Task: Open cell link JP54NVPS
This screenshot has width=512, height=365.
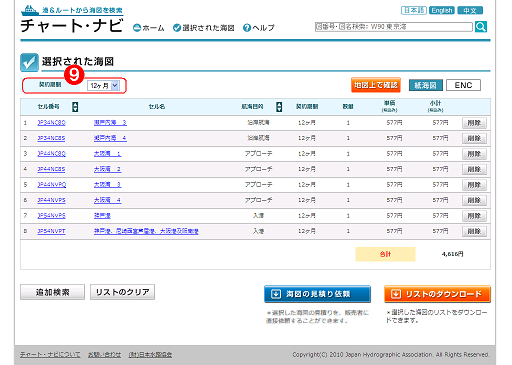Action: [51, 216]
